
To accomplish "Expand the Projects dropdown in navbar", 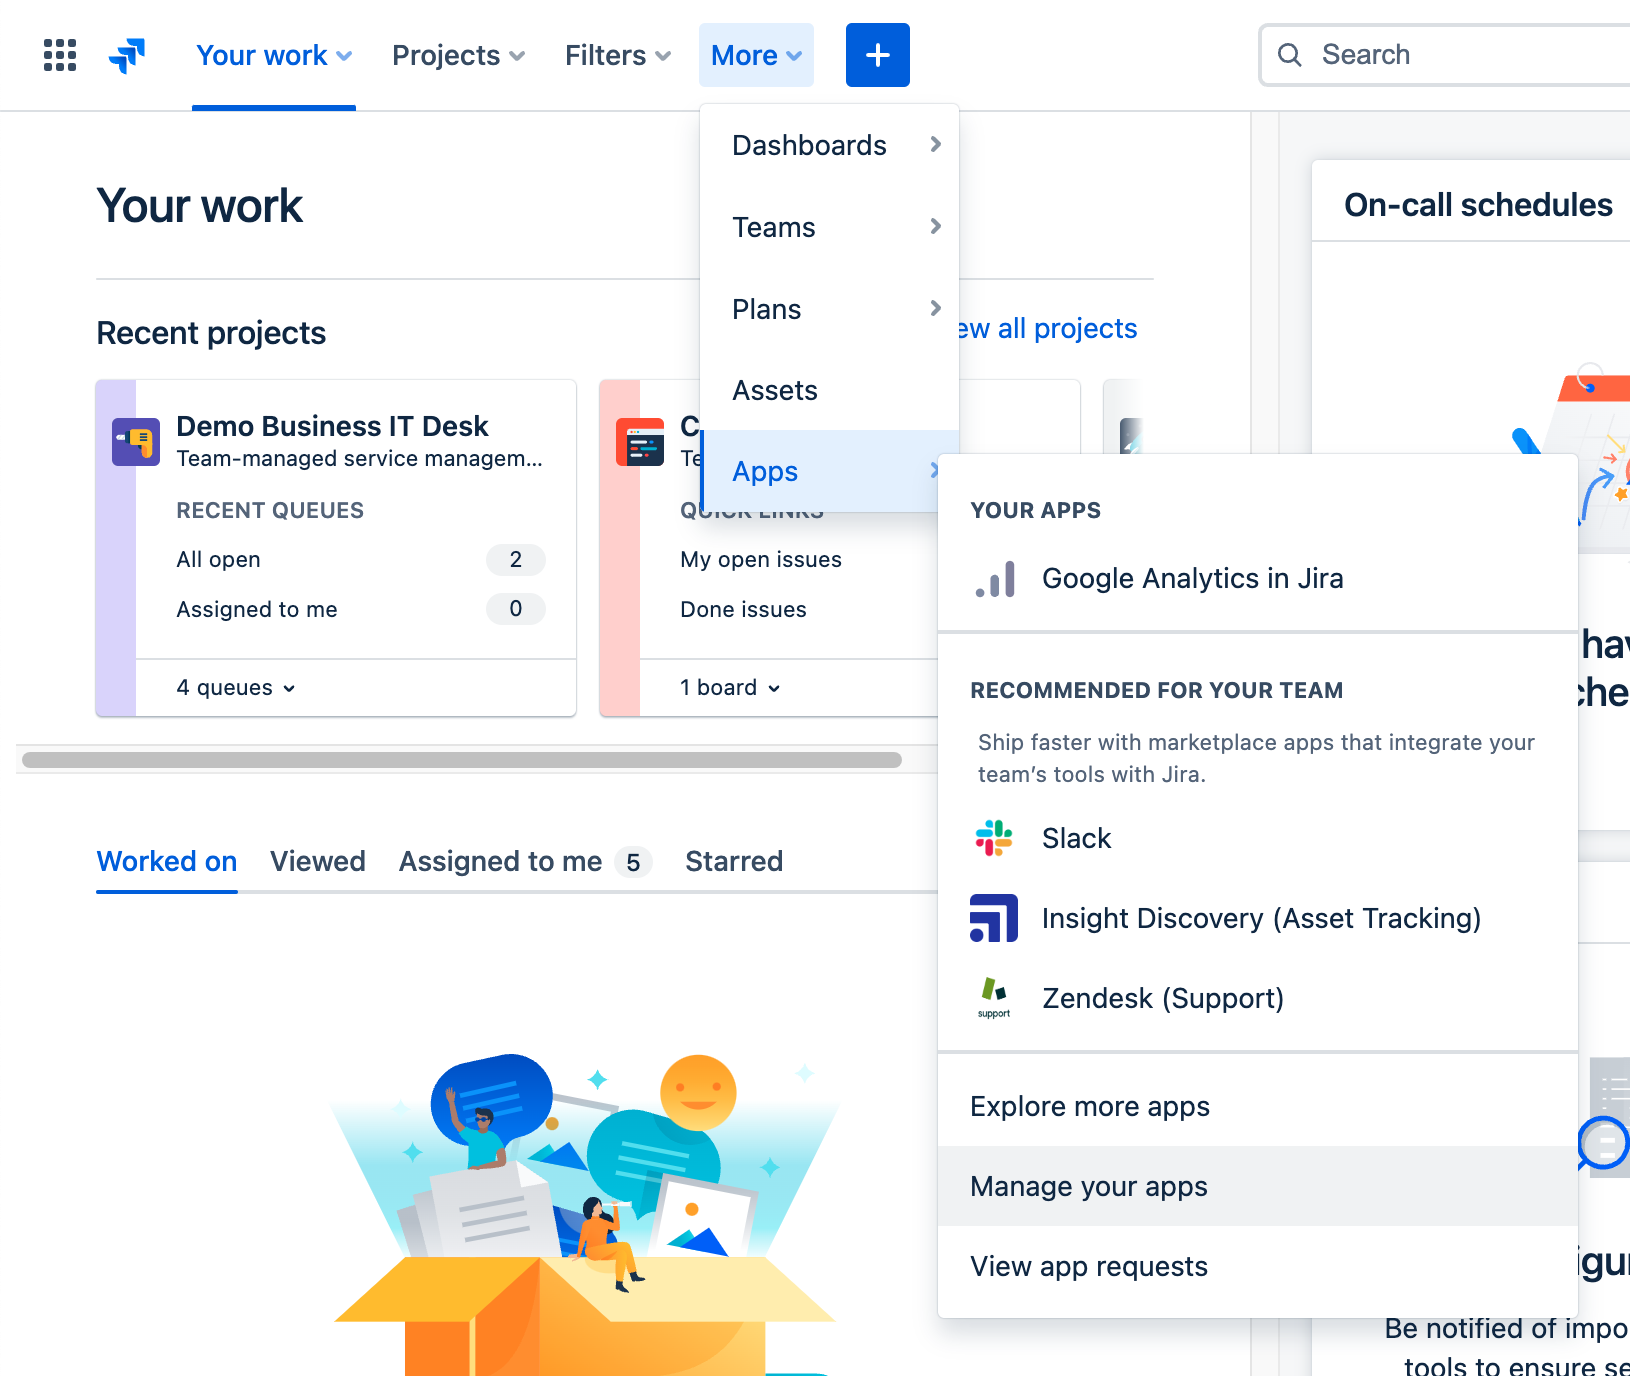I will point(458,55).
